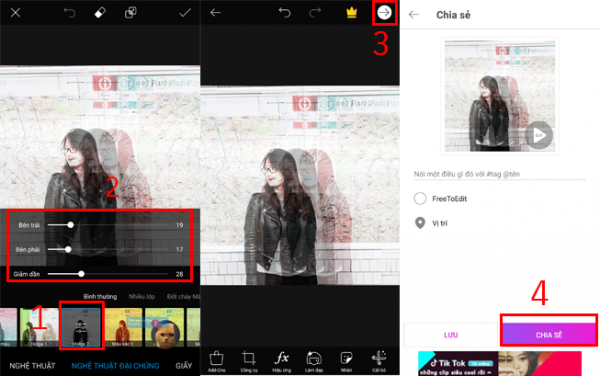This screenshot has width=600, height=376.
Task: Click the LƯU save button
Action: coord(451,335)
